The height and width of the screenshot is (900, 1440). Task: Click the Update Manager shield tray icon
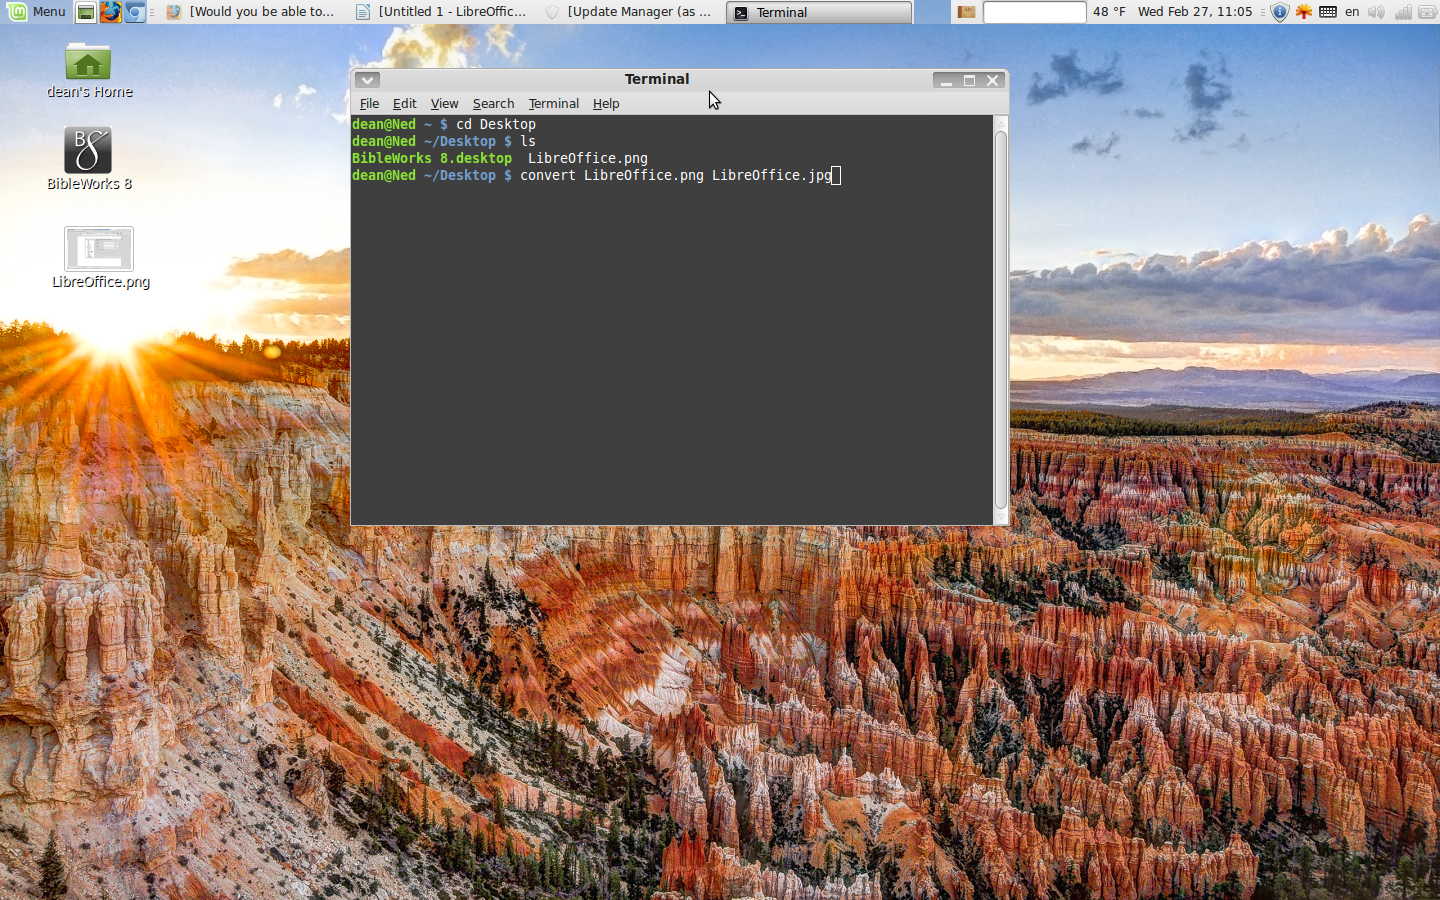pyautogui.click(x=1280, y=12)
